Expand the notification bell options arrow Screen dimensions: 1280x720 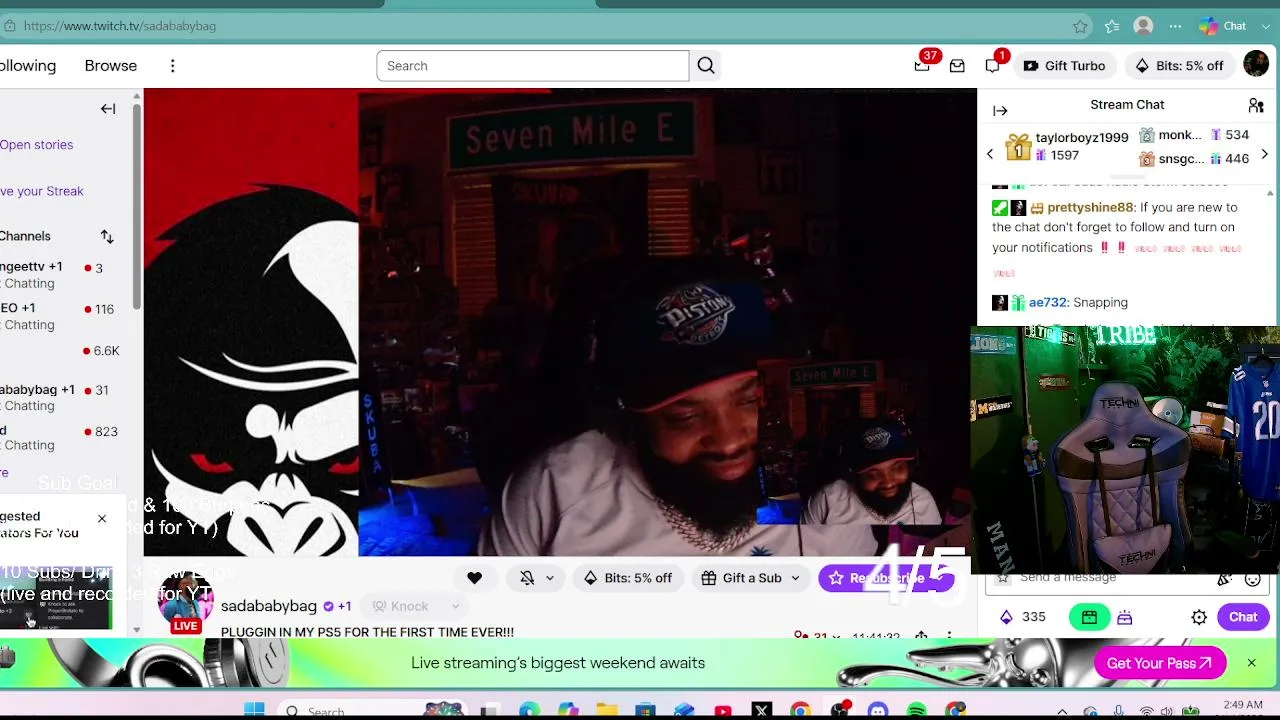[550, 578]
